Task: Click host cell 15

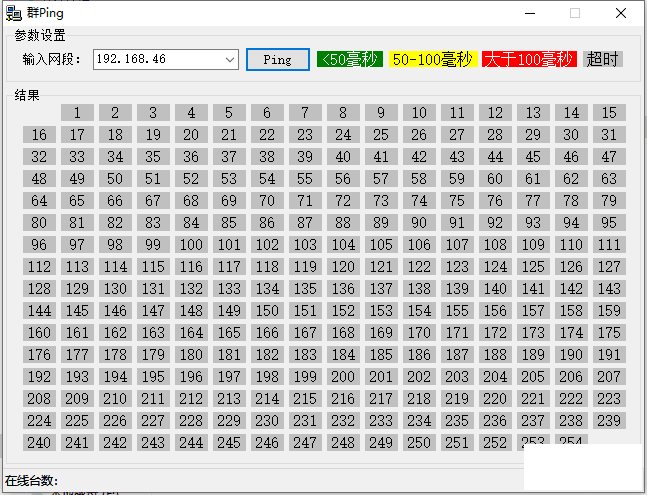Action: click(609, 113)
